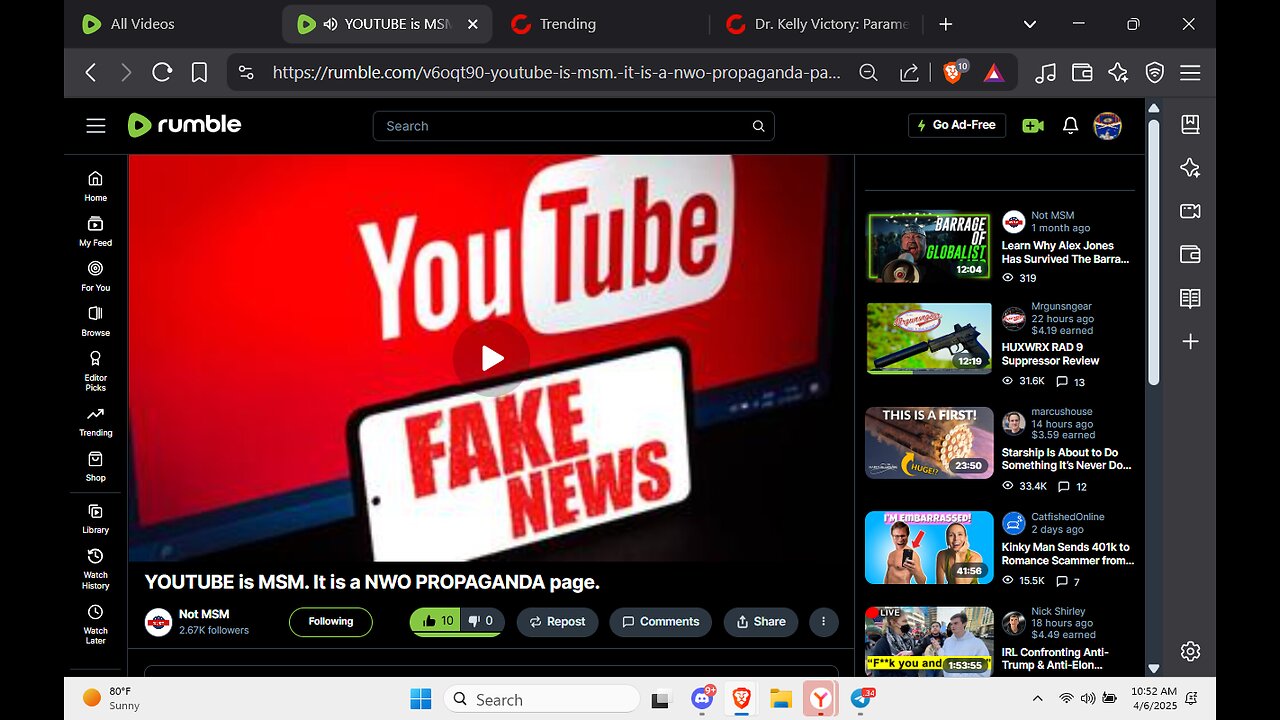
Task: Bookmark this page icon in the toolbar
Action: (x=199, y=72)
